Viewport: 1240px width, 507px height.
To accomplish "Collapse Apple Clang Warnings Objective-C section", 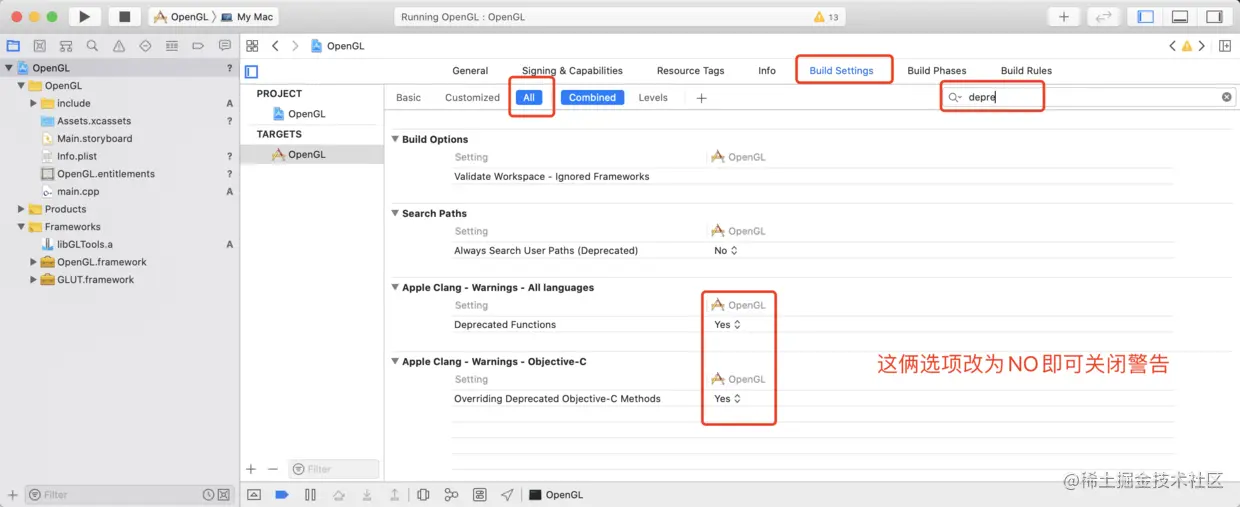I will (395, 361).
